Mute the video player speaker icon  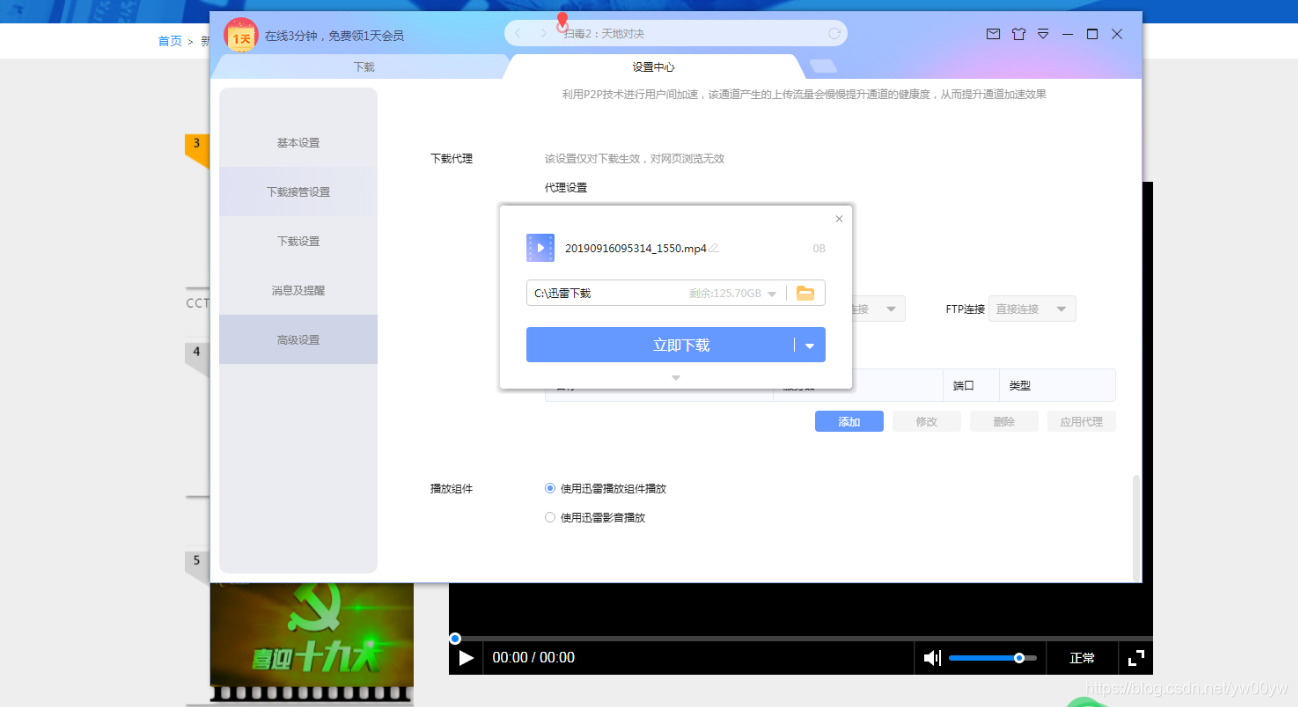point(932,657)
